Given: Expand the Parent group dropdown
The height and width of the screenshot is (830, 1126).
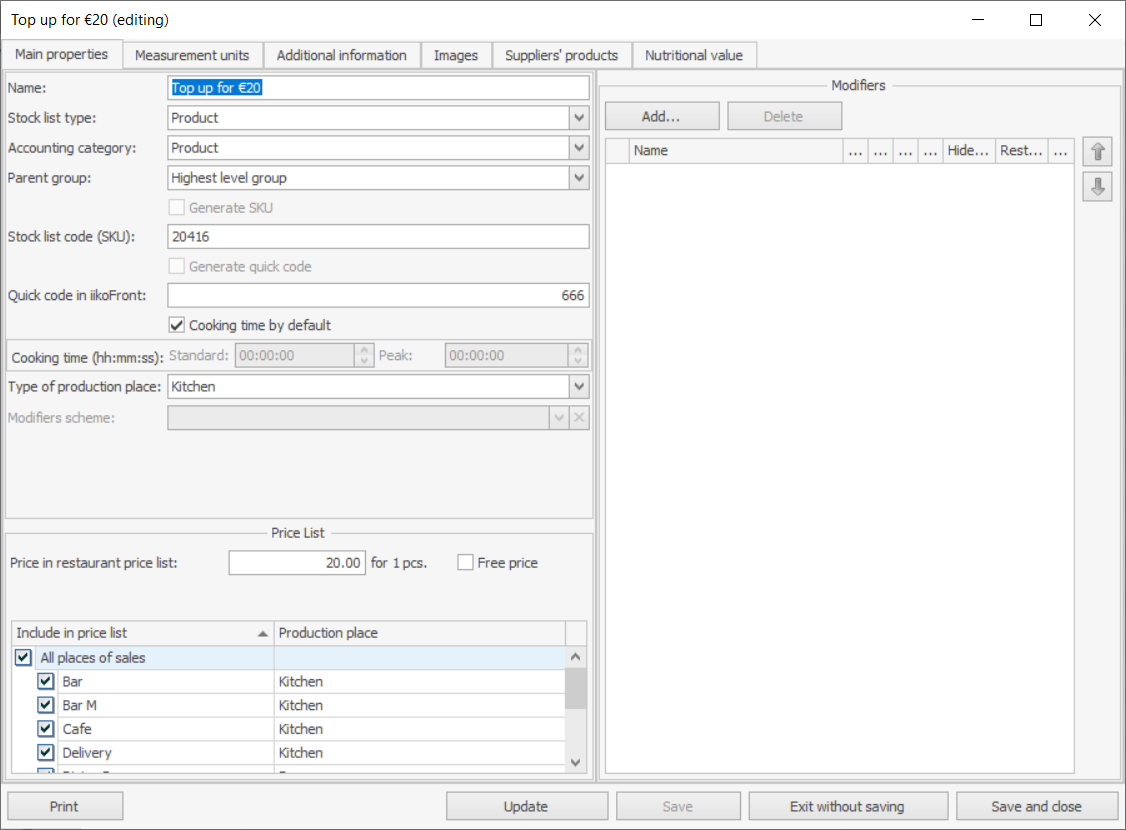Looking at the screenshot, I should pos(579,178).
